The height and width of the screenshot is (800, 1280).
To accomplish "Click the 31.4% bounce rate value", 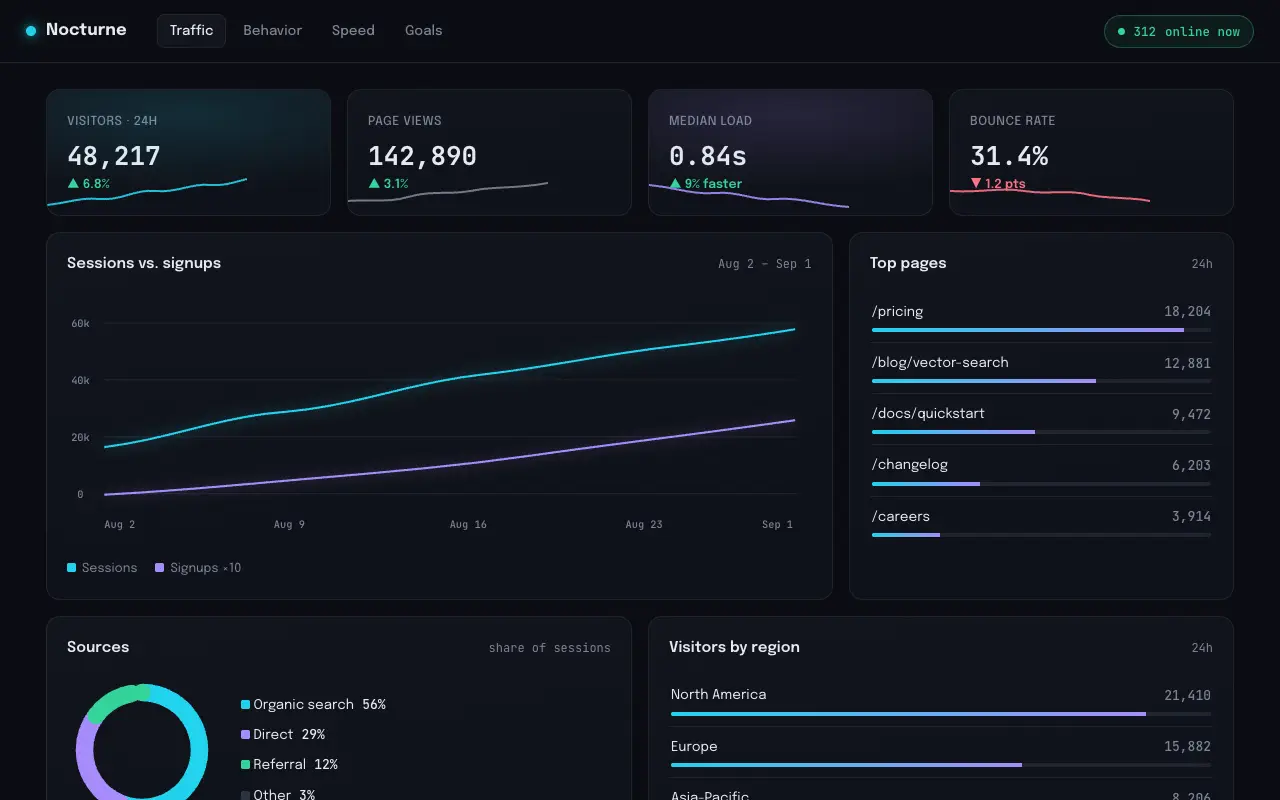I will tap(1009, 156).
